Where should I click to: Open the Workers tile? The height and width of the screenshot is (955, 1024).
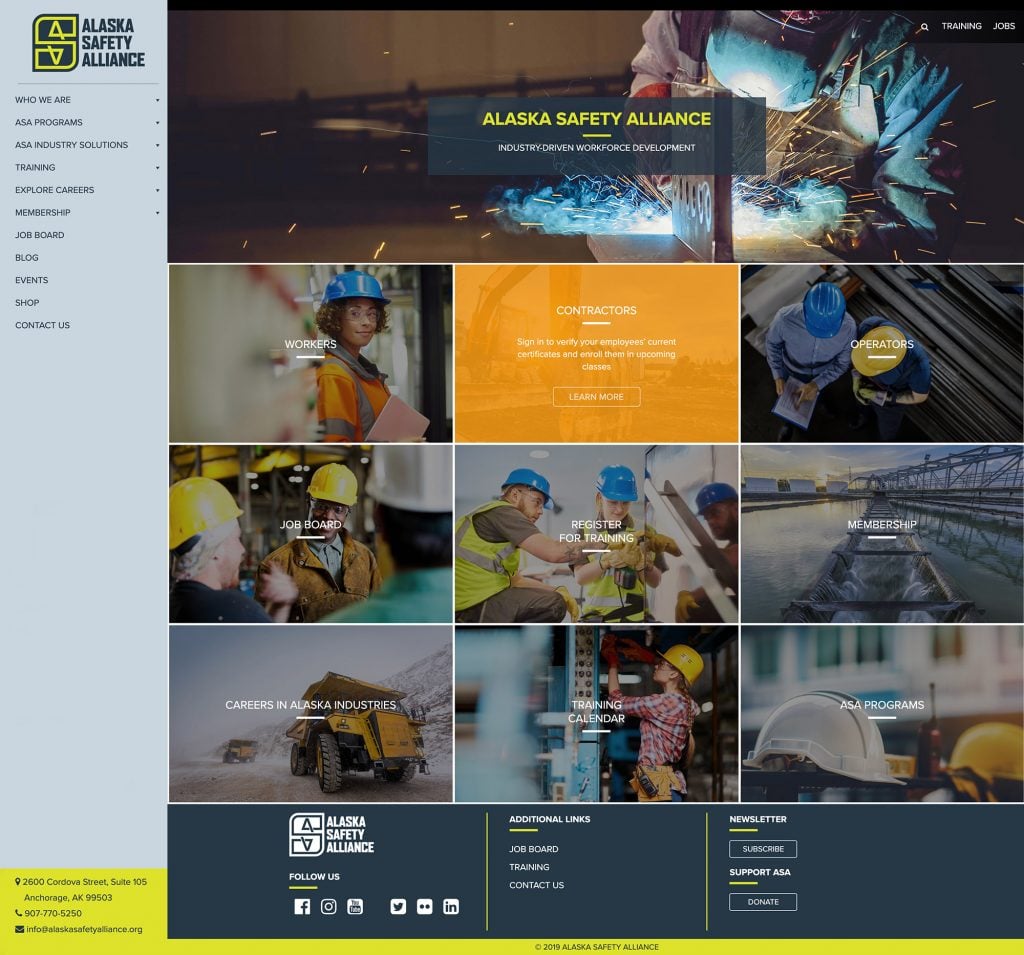click(311, 353)
